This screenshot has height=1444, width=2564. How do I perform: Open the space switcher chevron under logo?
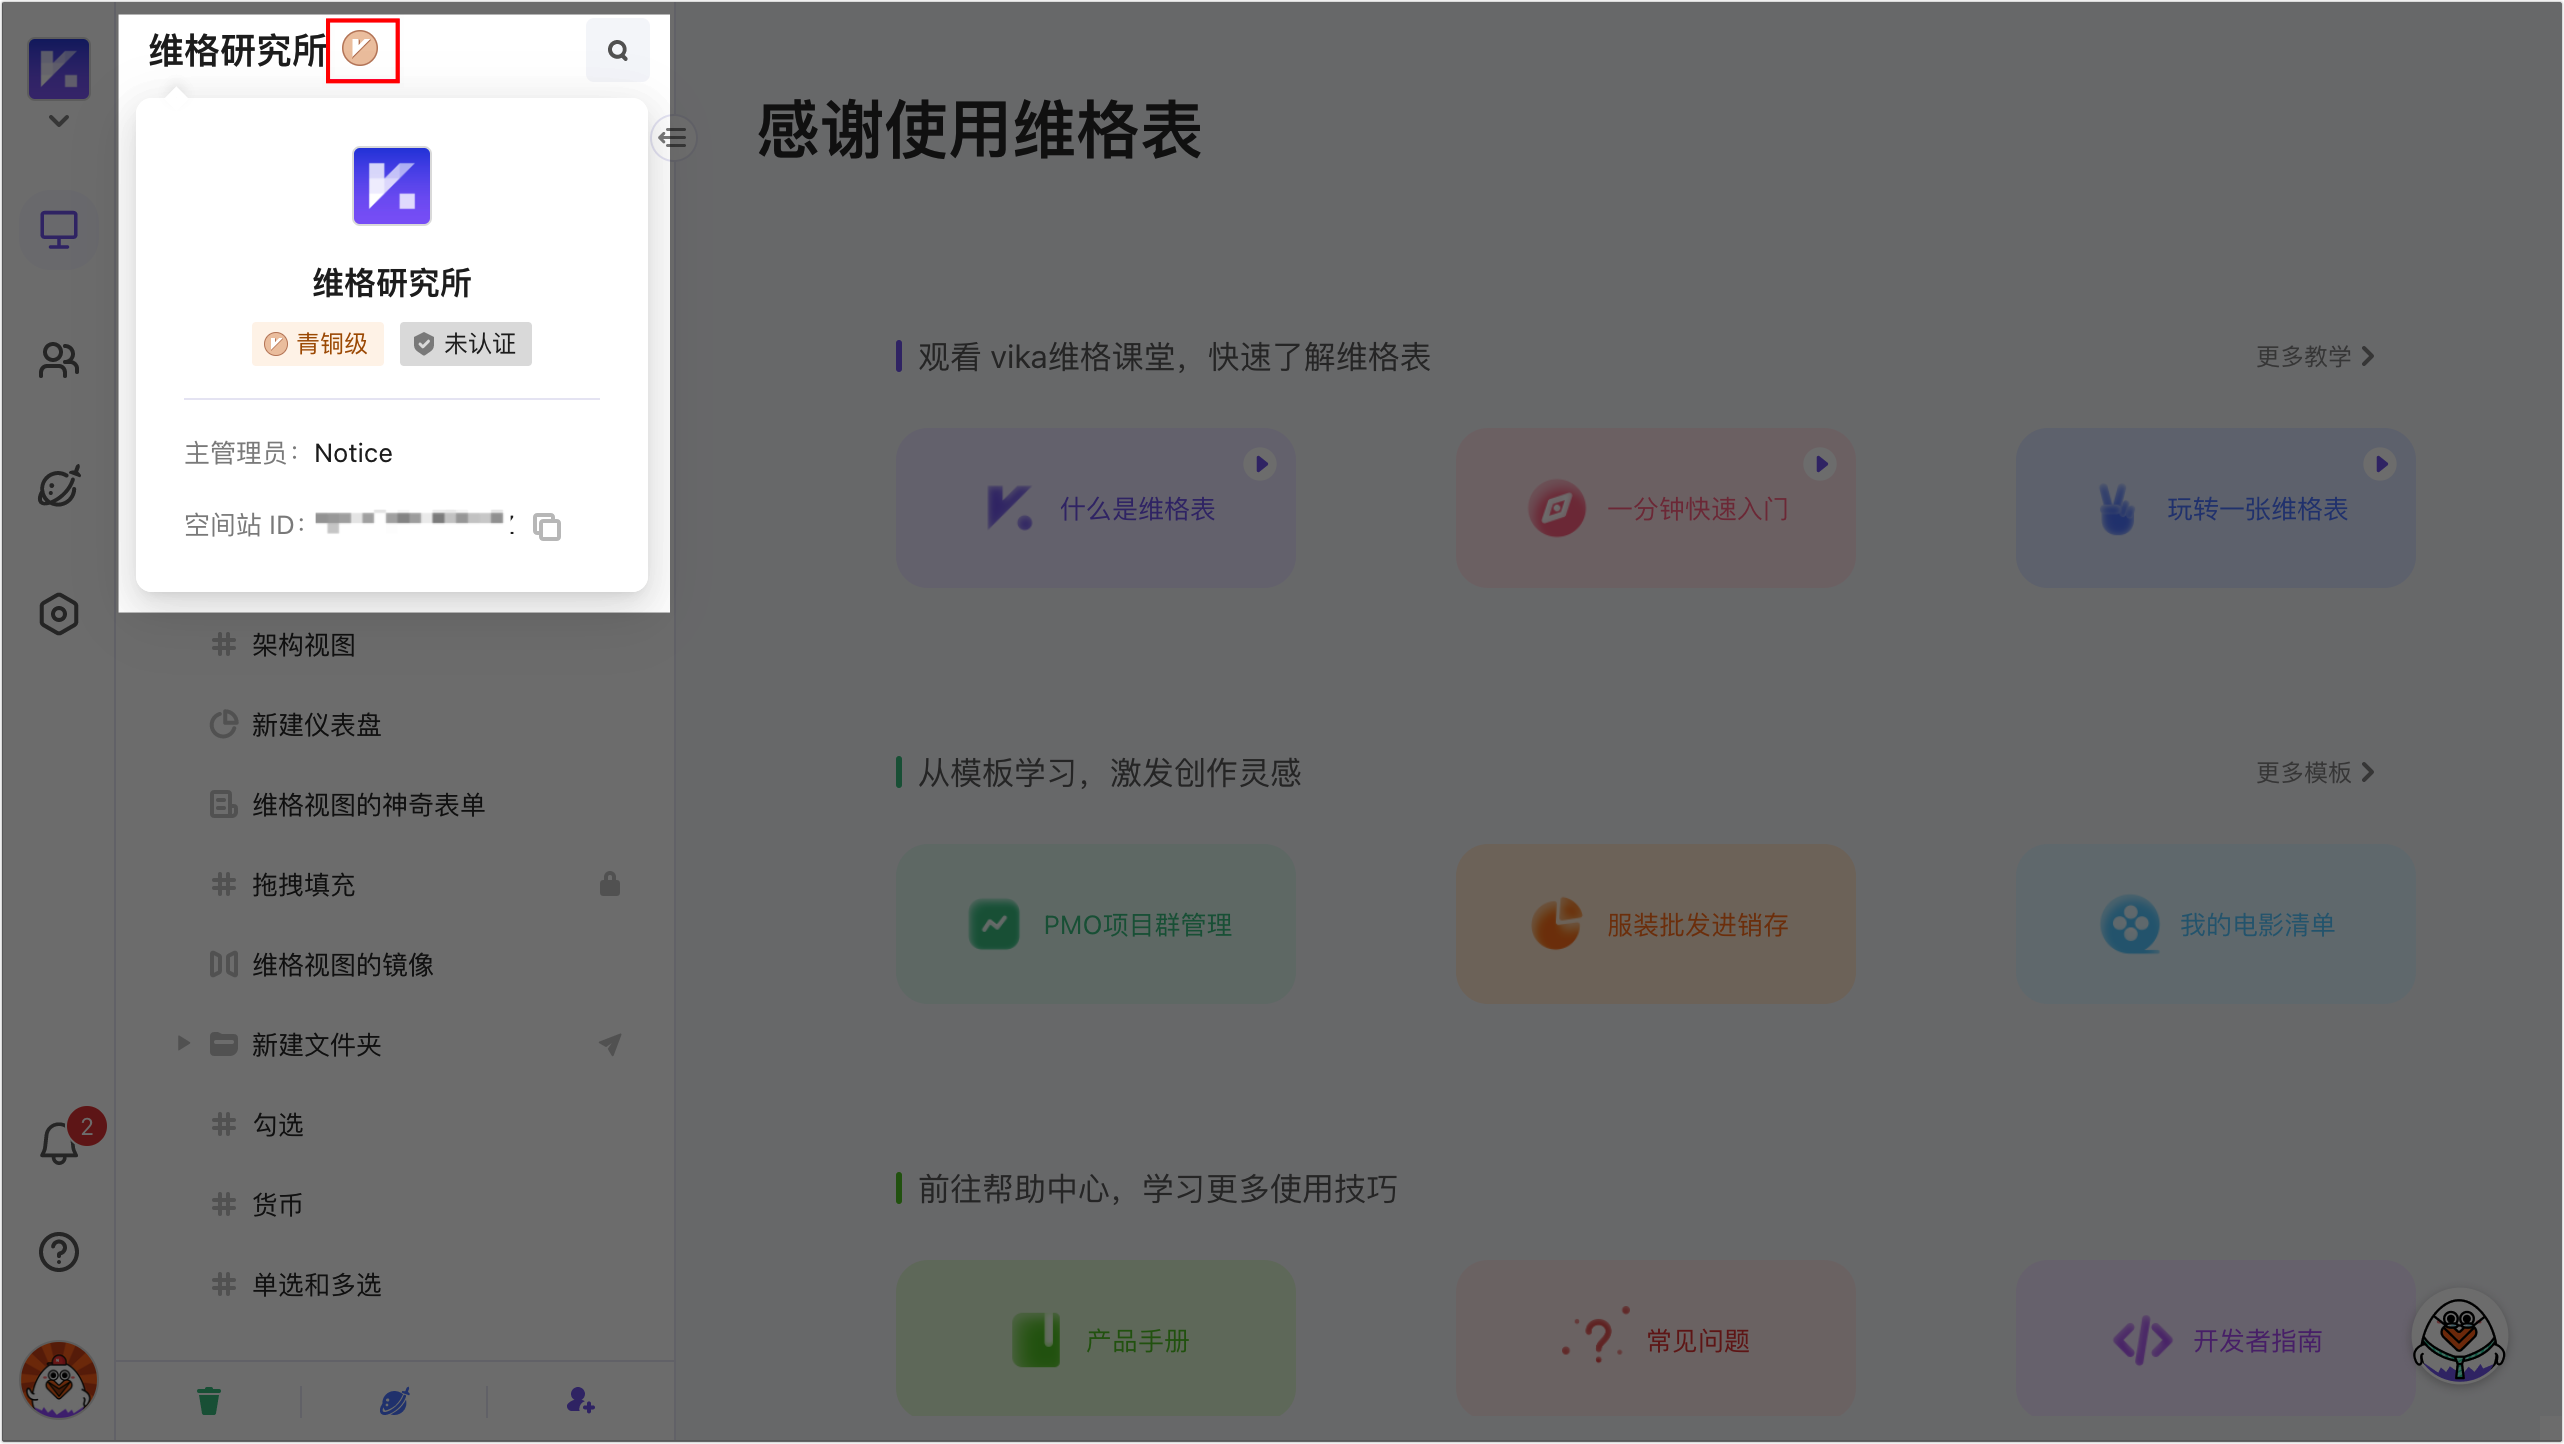pyautogui.click(x=59, y=121)
